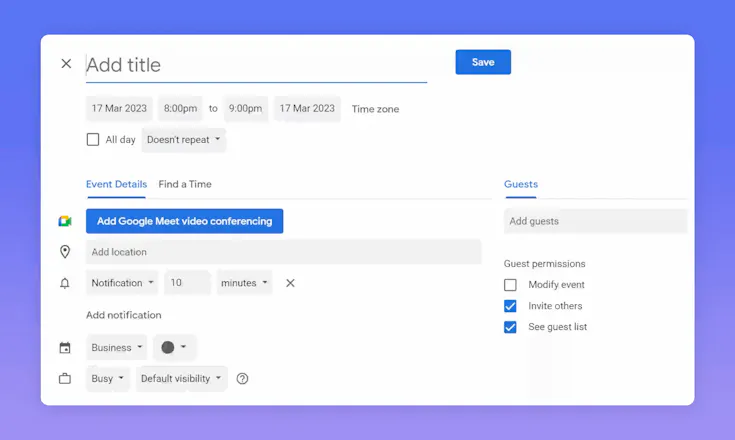Click the calendar icon beside Business
This screenshot has width=735, height=440.
(65, 348)
